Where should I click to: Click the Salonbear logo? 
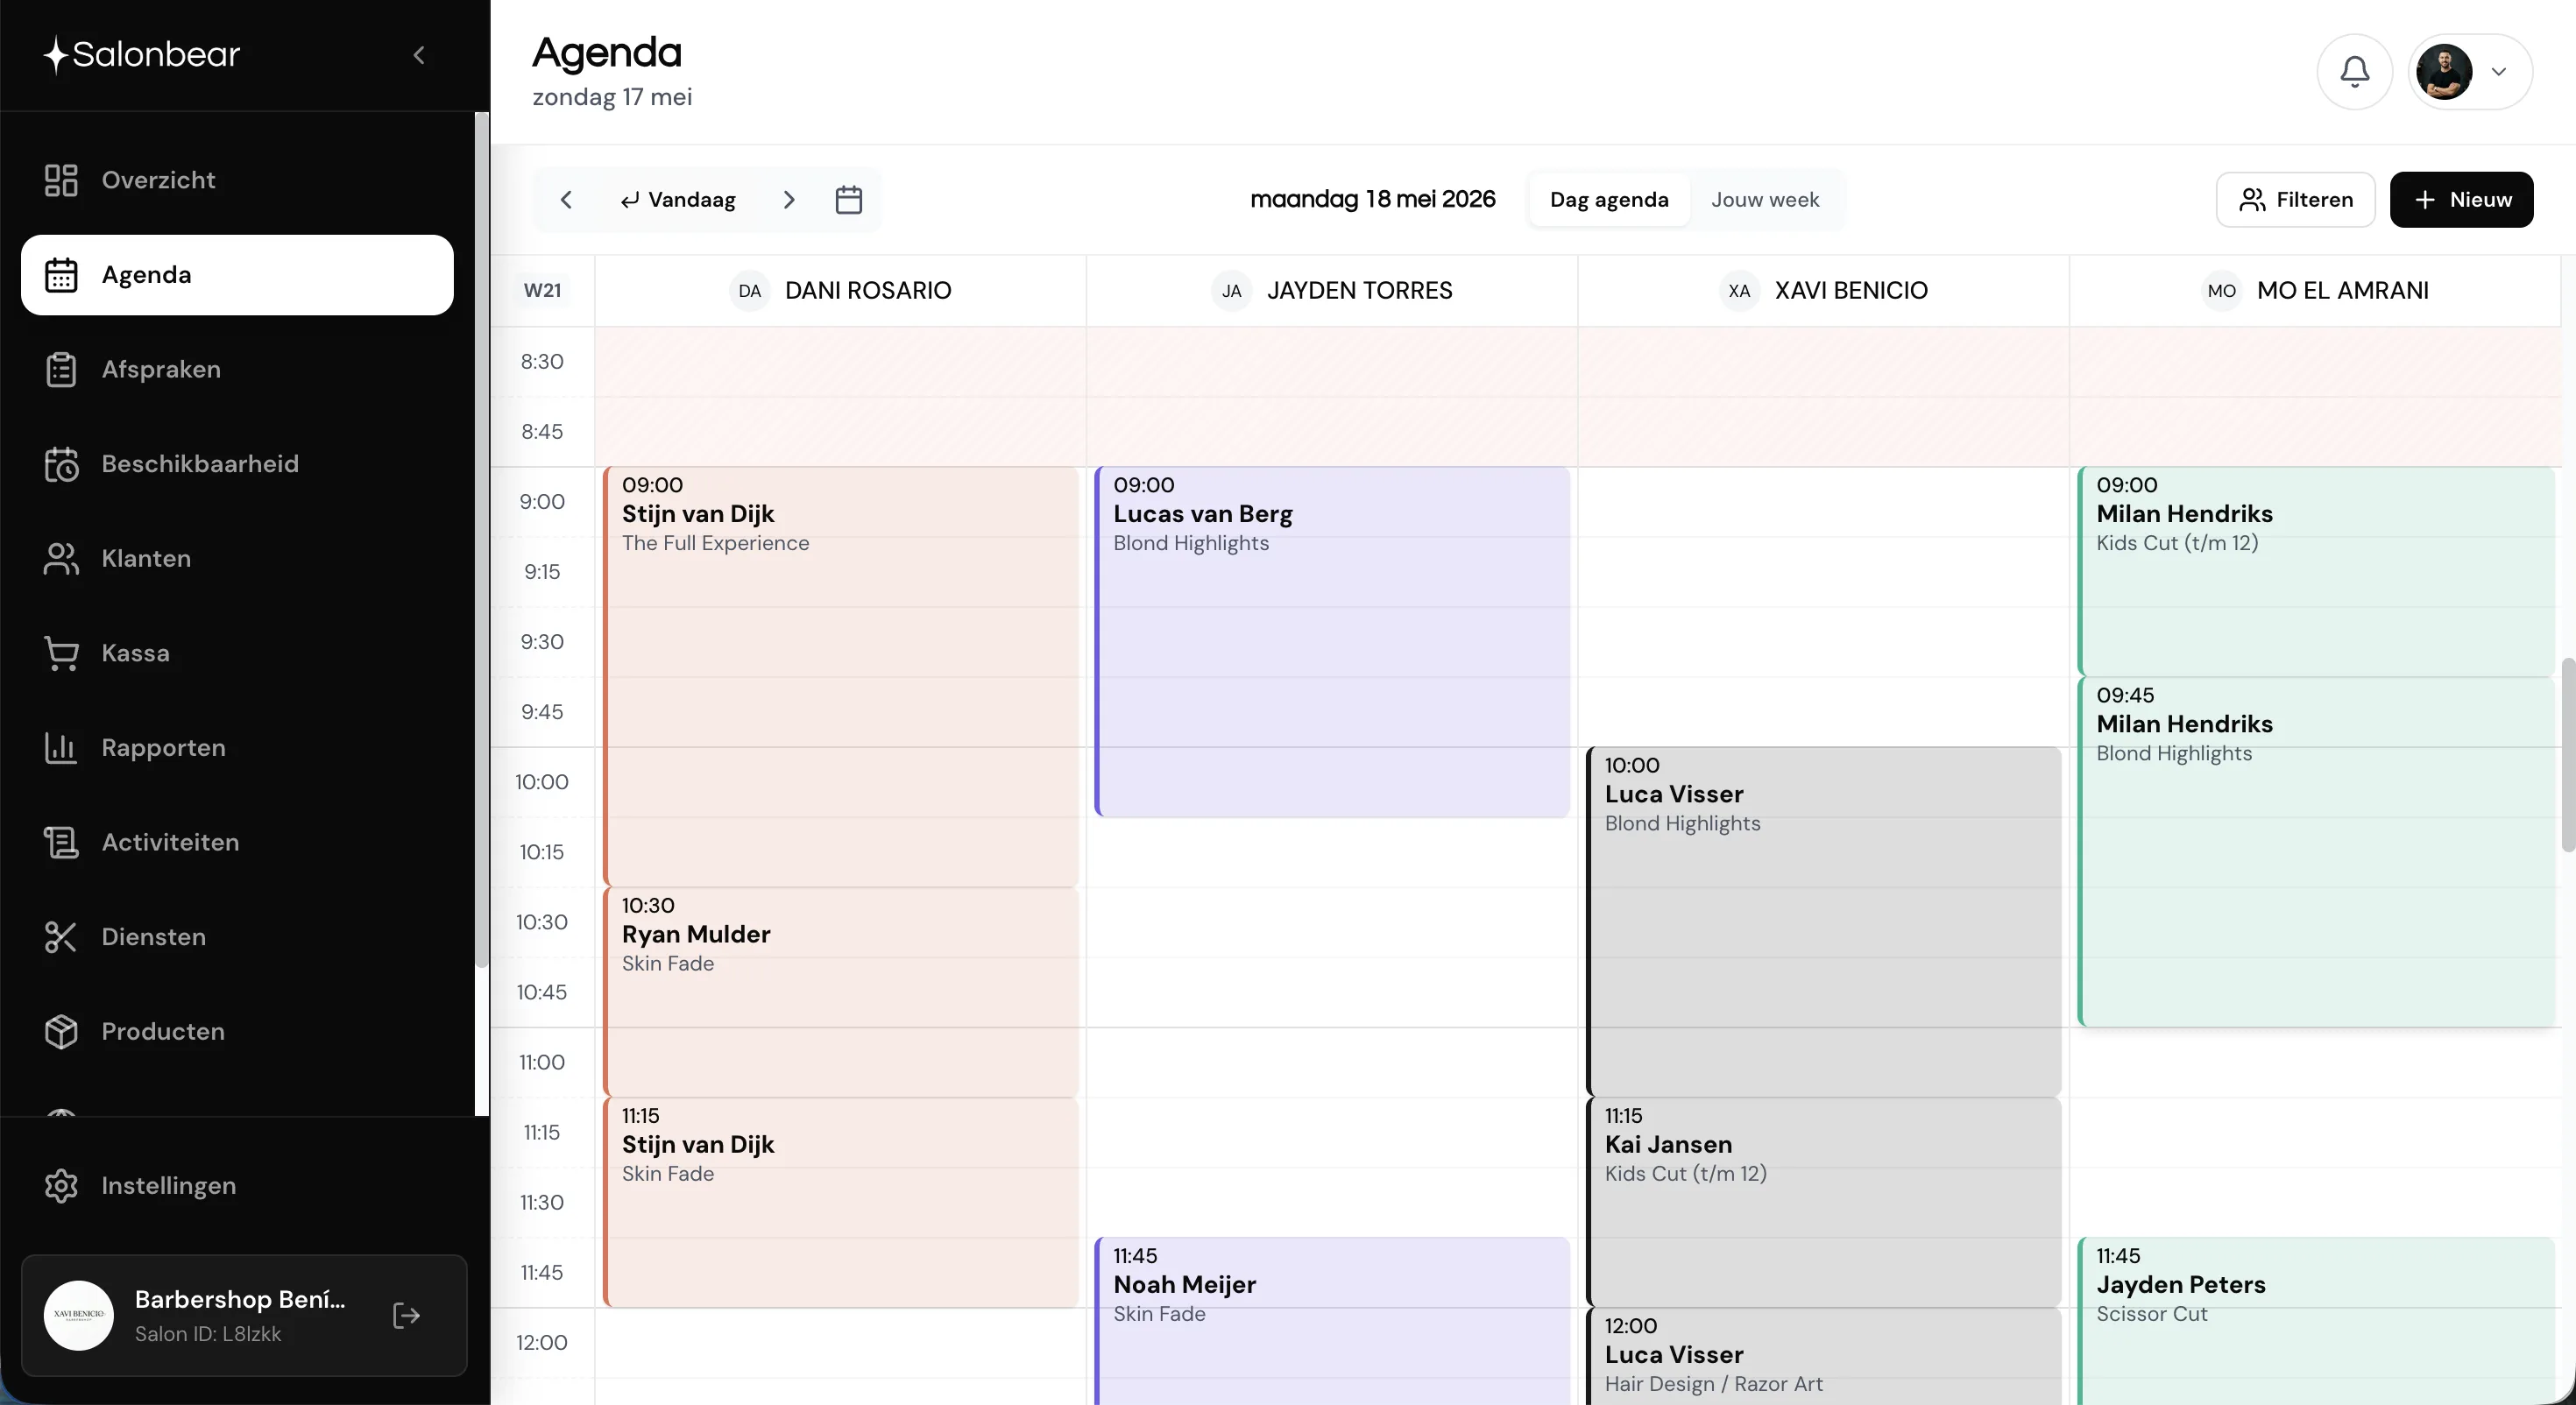pyautogui.click(x=141, y=54)
